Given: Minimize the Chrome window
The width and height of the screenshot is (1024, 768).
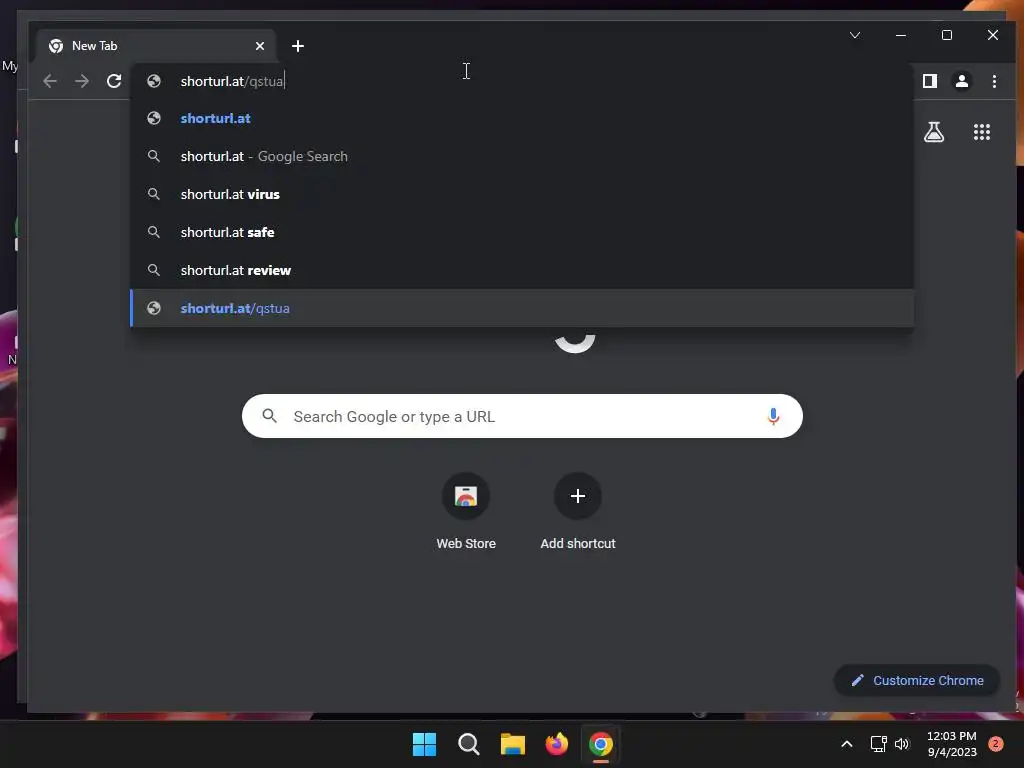Looking at the screenshot, I should (x=901, y=35).
